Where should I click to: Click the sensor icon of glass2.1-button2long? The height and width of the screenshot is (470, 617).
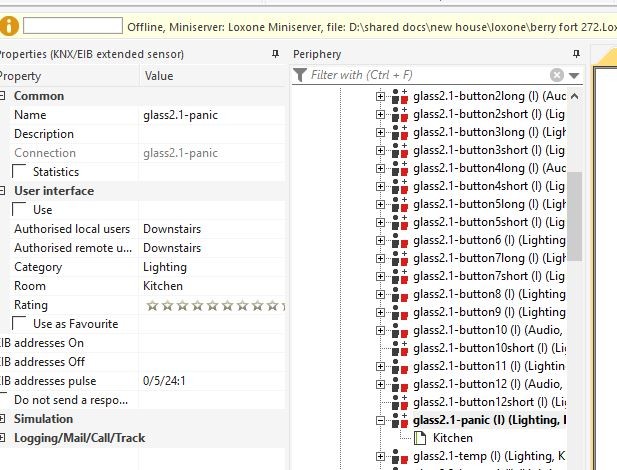click(x=400, y=96)
